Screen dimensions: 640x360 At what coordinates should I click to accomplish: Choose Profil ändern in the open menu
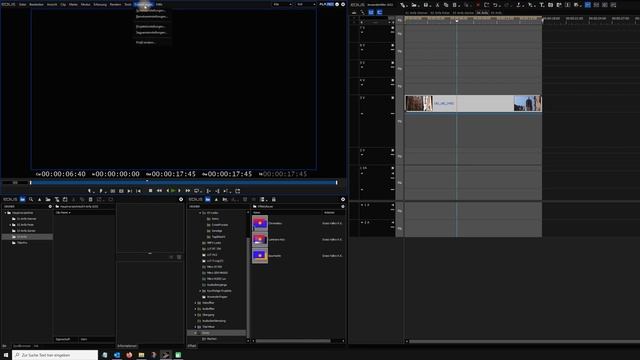click(146, 42)
